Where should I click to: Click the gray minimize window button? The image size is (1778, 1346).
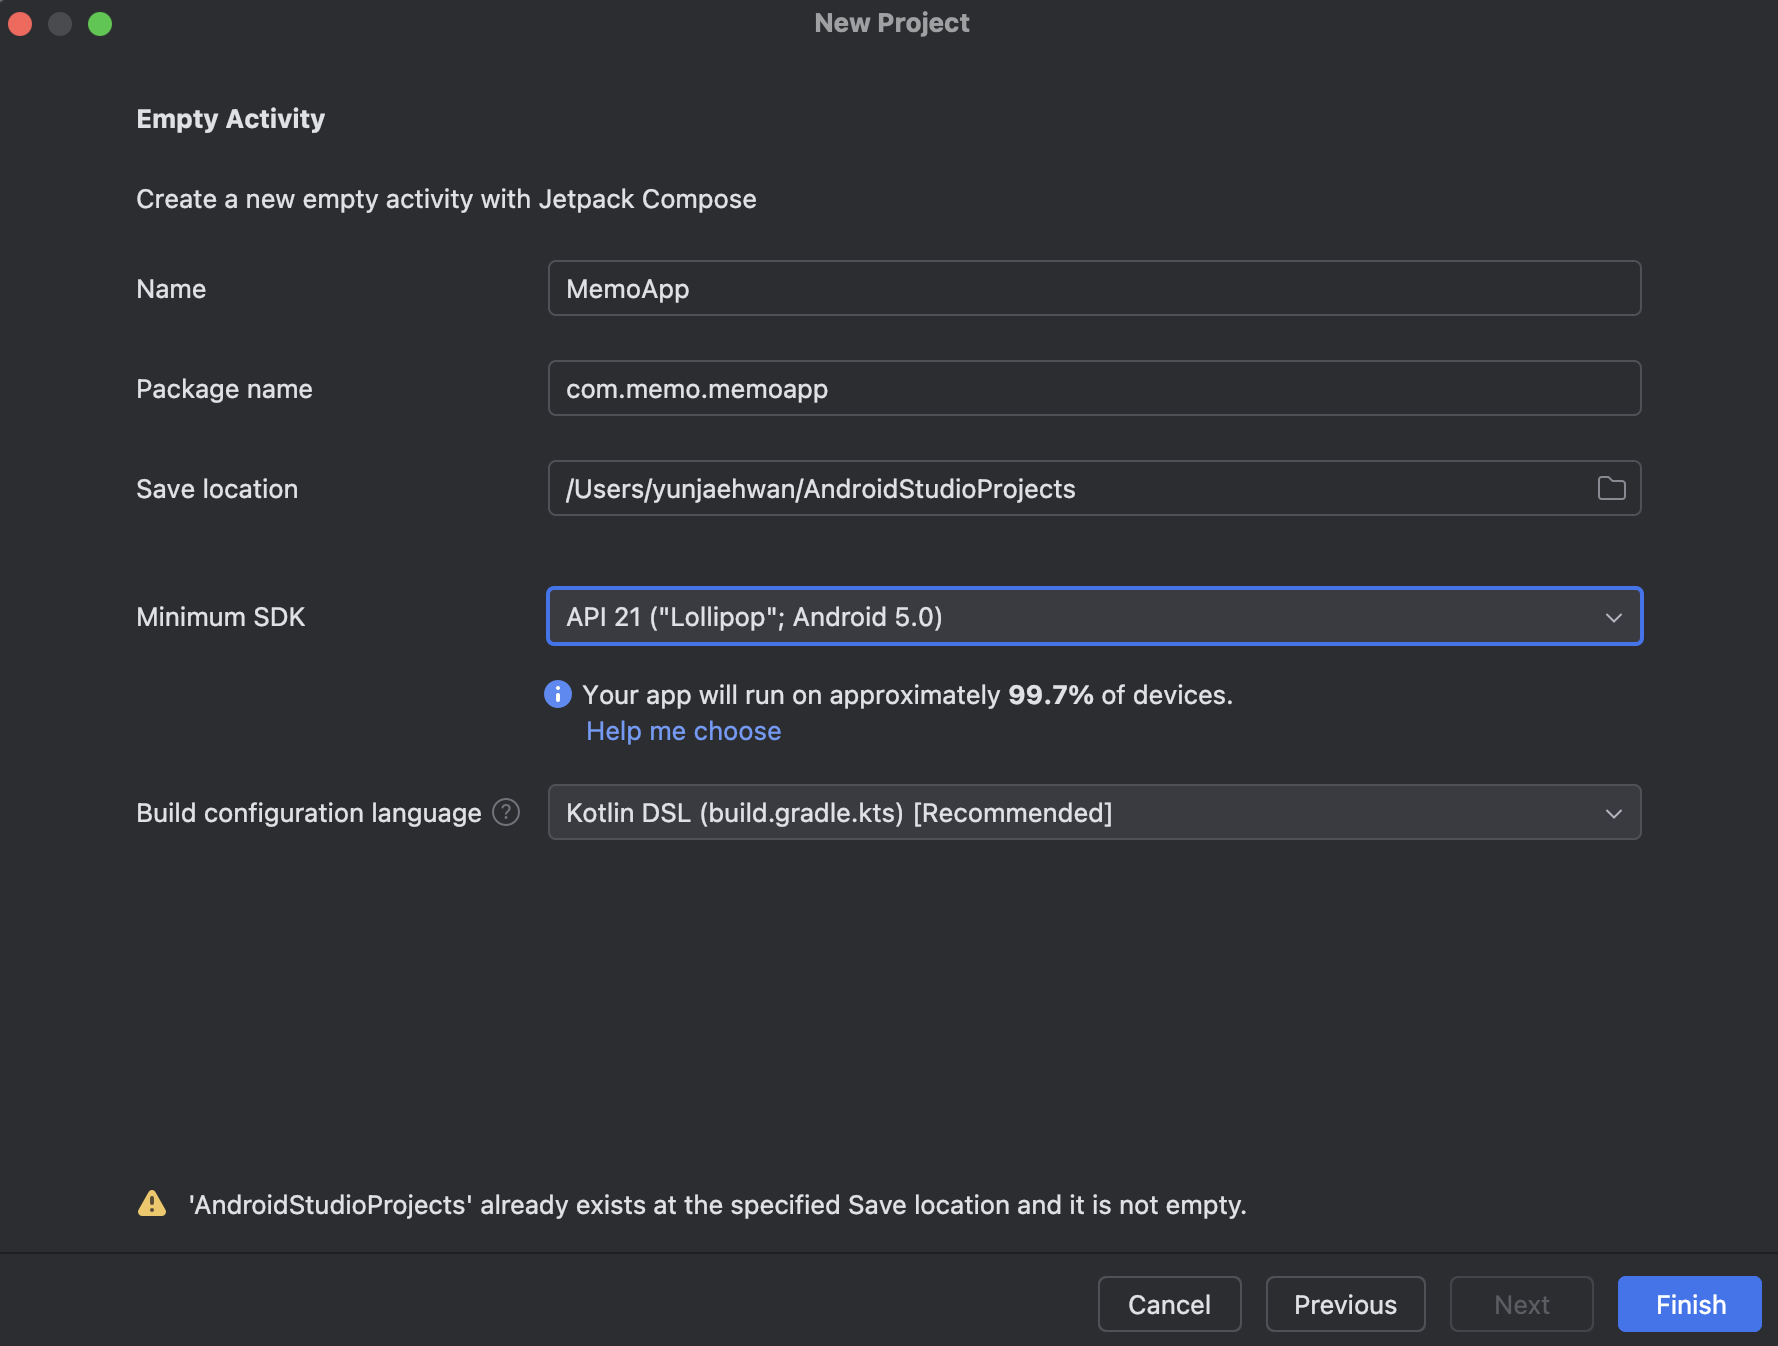click(x=60, y=24)
